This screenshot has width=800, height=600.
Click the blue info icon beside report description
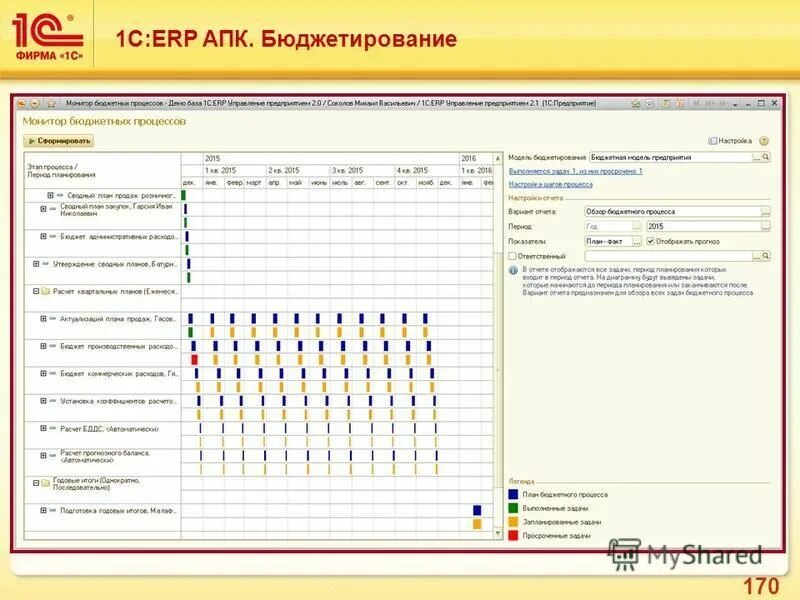[513, 270]
